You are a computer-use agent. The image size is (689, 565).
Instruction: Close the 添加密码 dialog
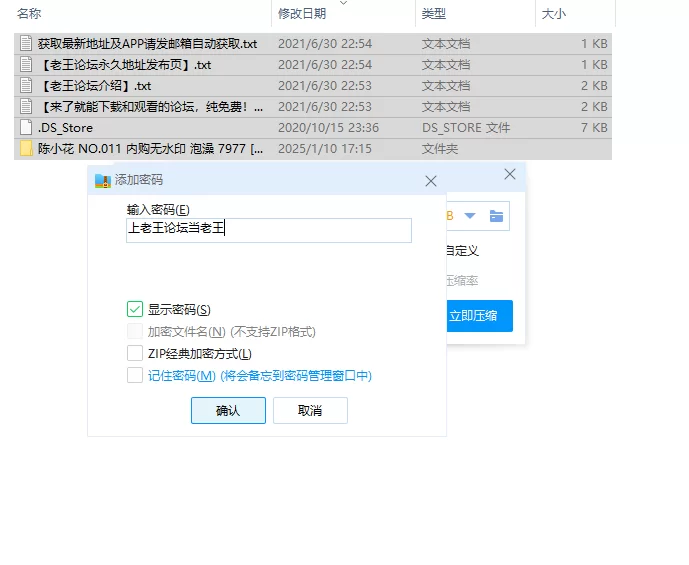click(431, 181)
